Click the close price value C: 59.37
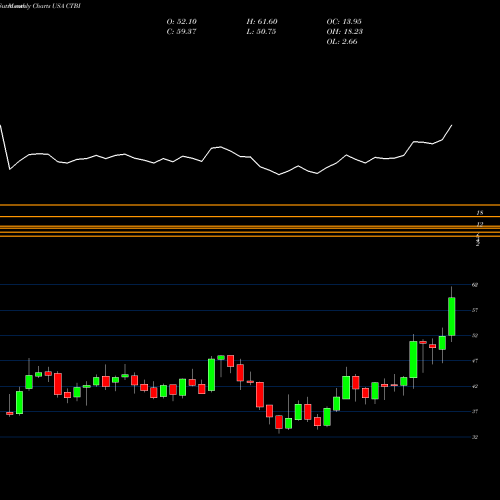500x500 pixels. point(181,32)
